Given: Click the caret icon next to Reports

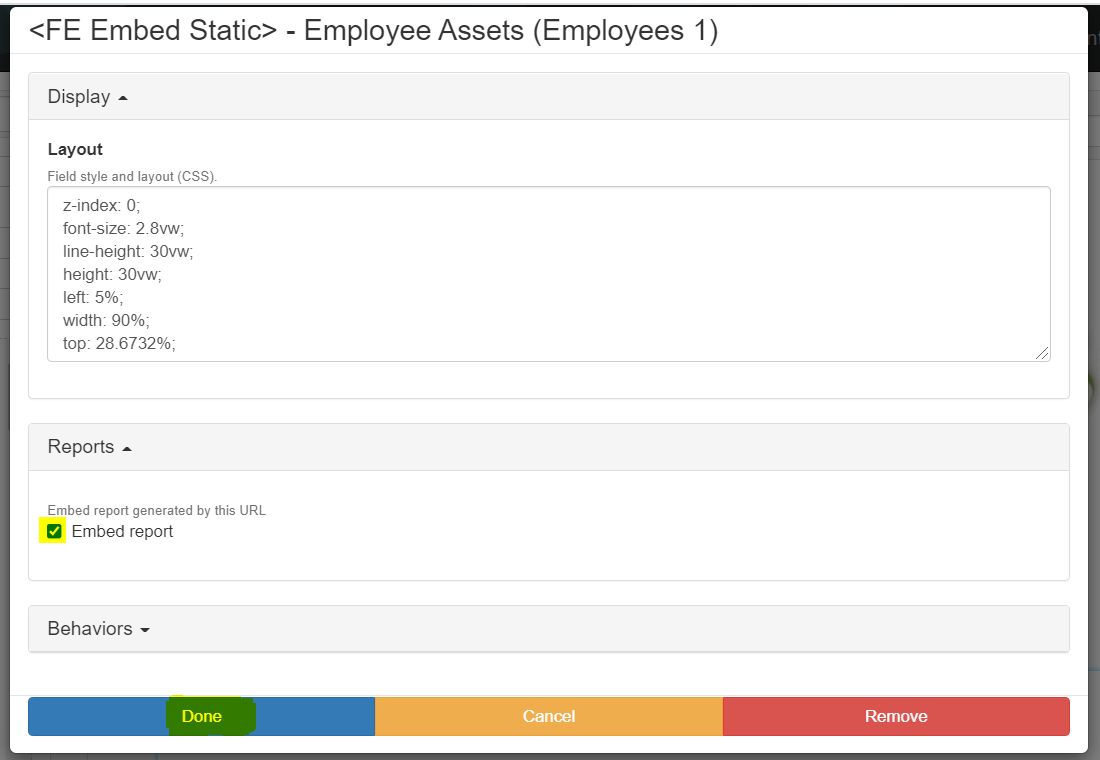Looking at the screenshot, I should [127, 449].
